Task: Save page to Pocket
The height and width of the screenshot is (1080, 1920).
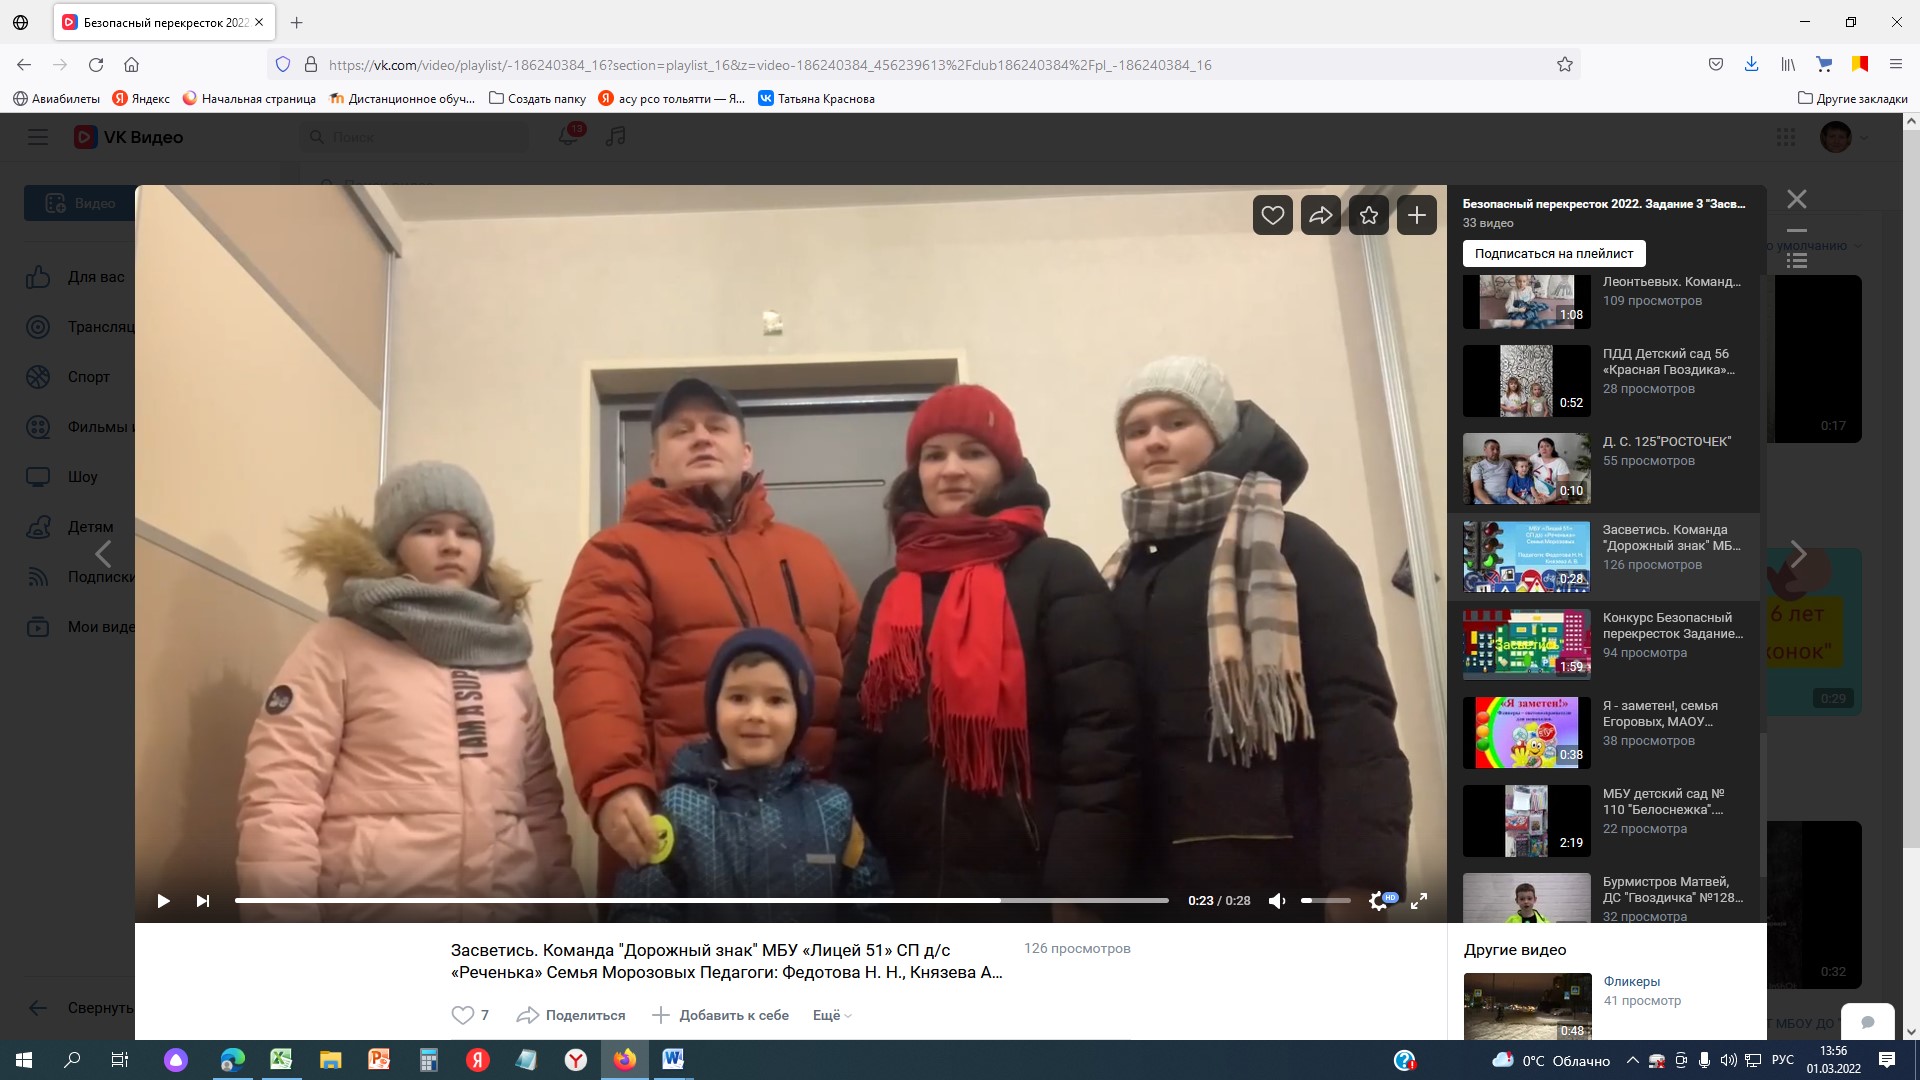Action: 1716,65
